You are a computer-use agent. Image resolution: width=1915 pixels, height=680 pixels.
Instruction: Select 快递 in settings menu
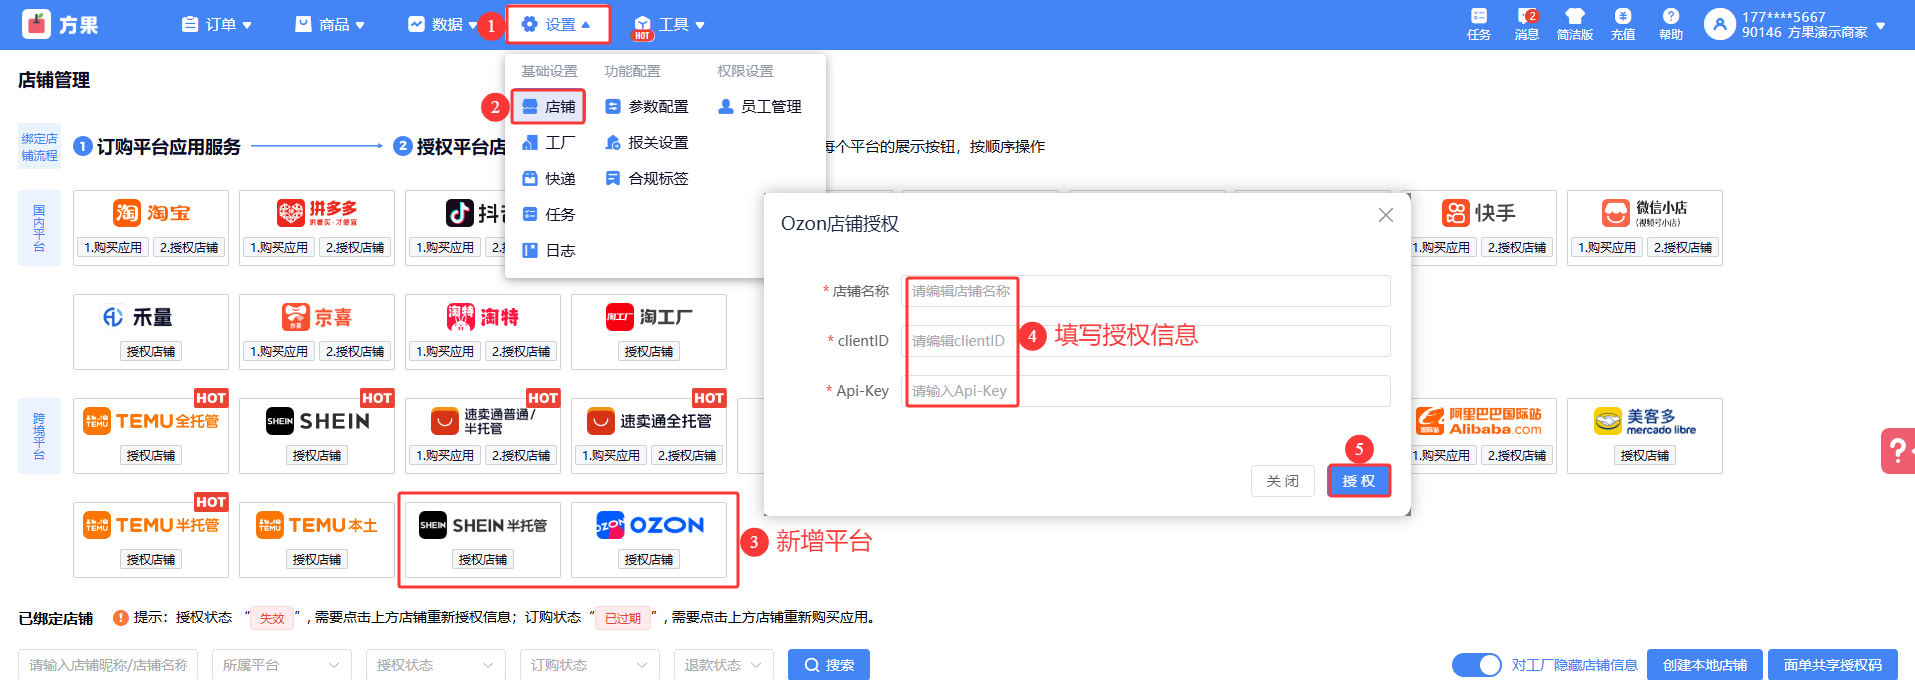[548, 178]
